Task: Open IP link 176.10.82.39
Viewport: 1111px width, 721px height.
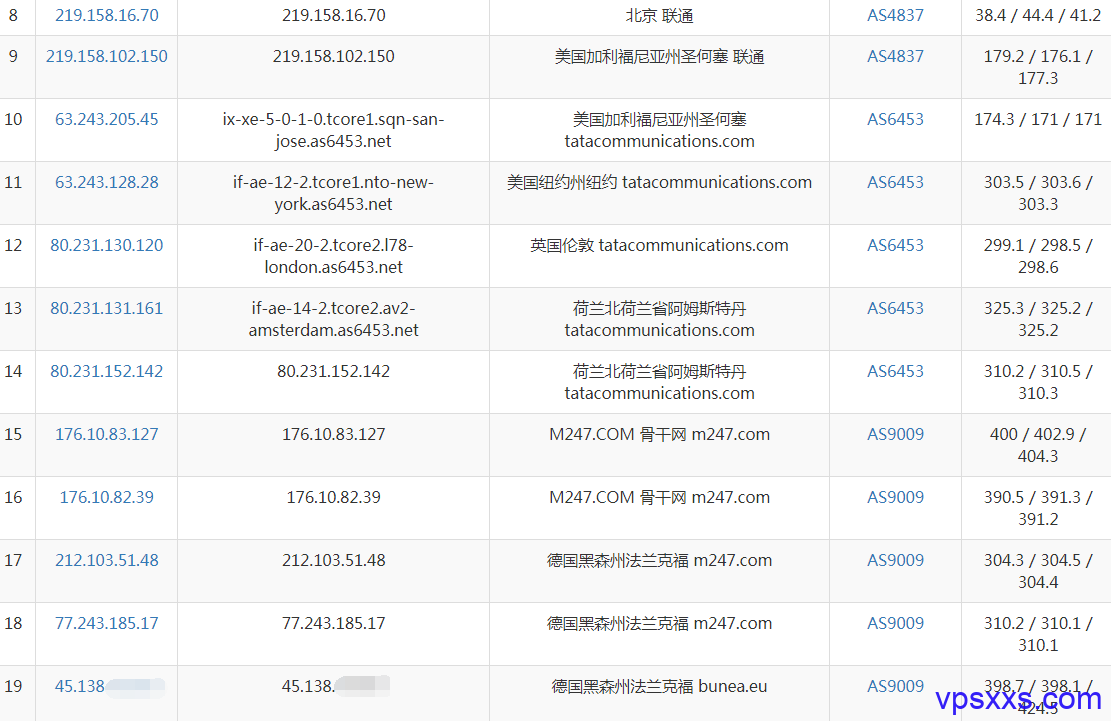Action: 106,498
